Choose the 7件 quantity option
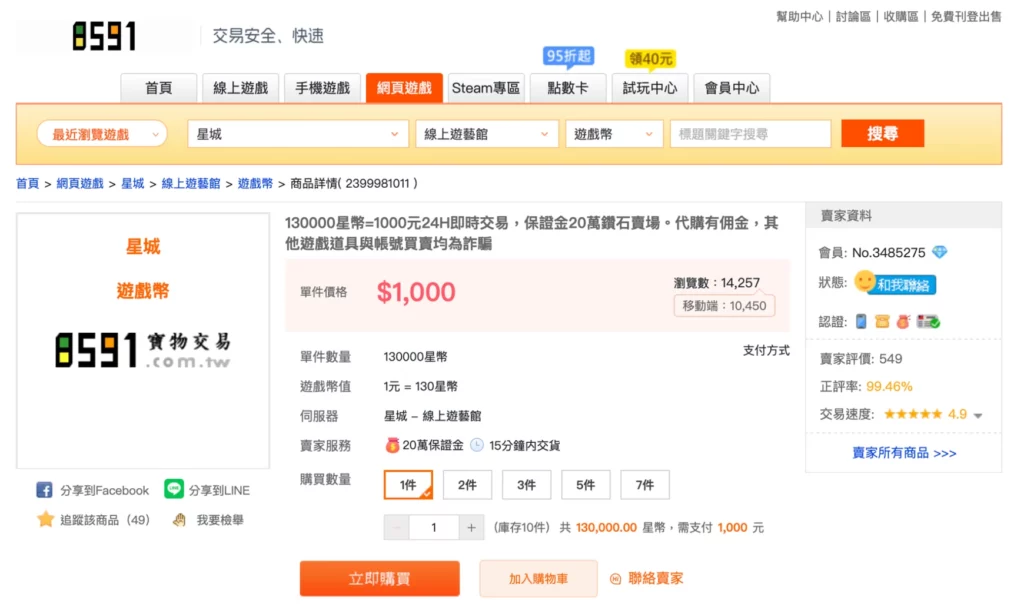 point(644,485)
